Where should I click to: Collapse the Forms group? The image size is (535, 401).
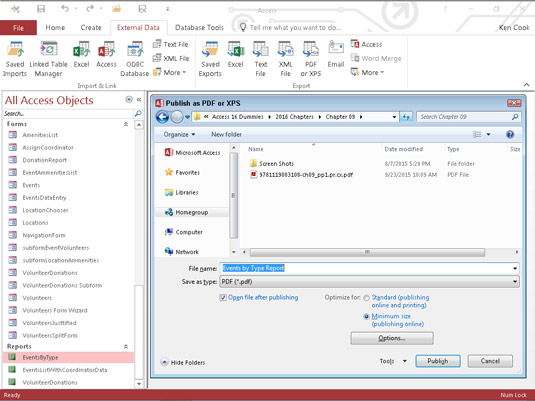pyautogui.click(x=126, y=124)
